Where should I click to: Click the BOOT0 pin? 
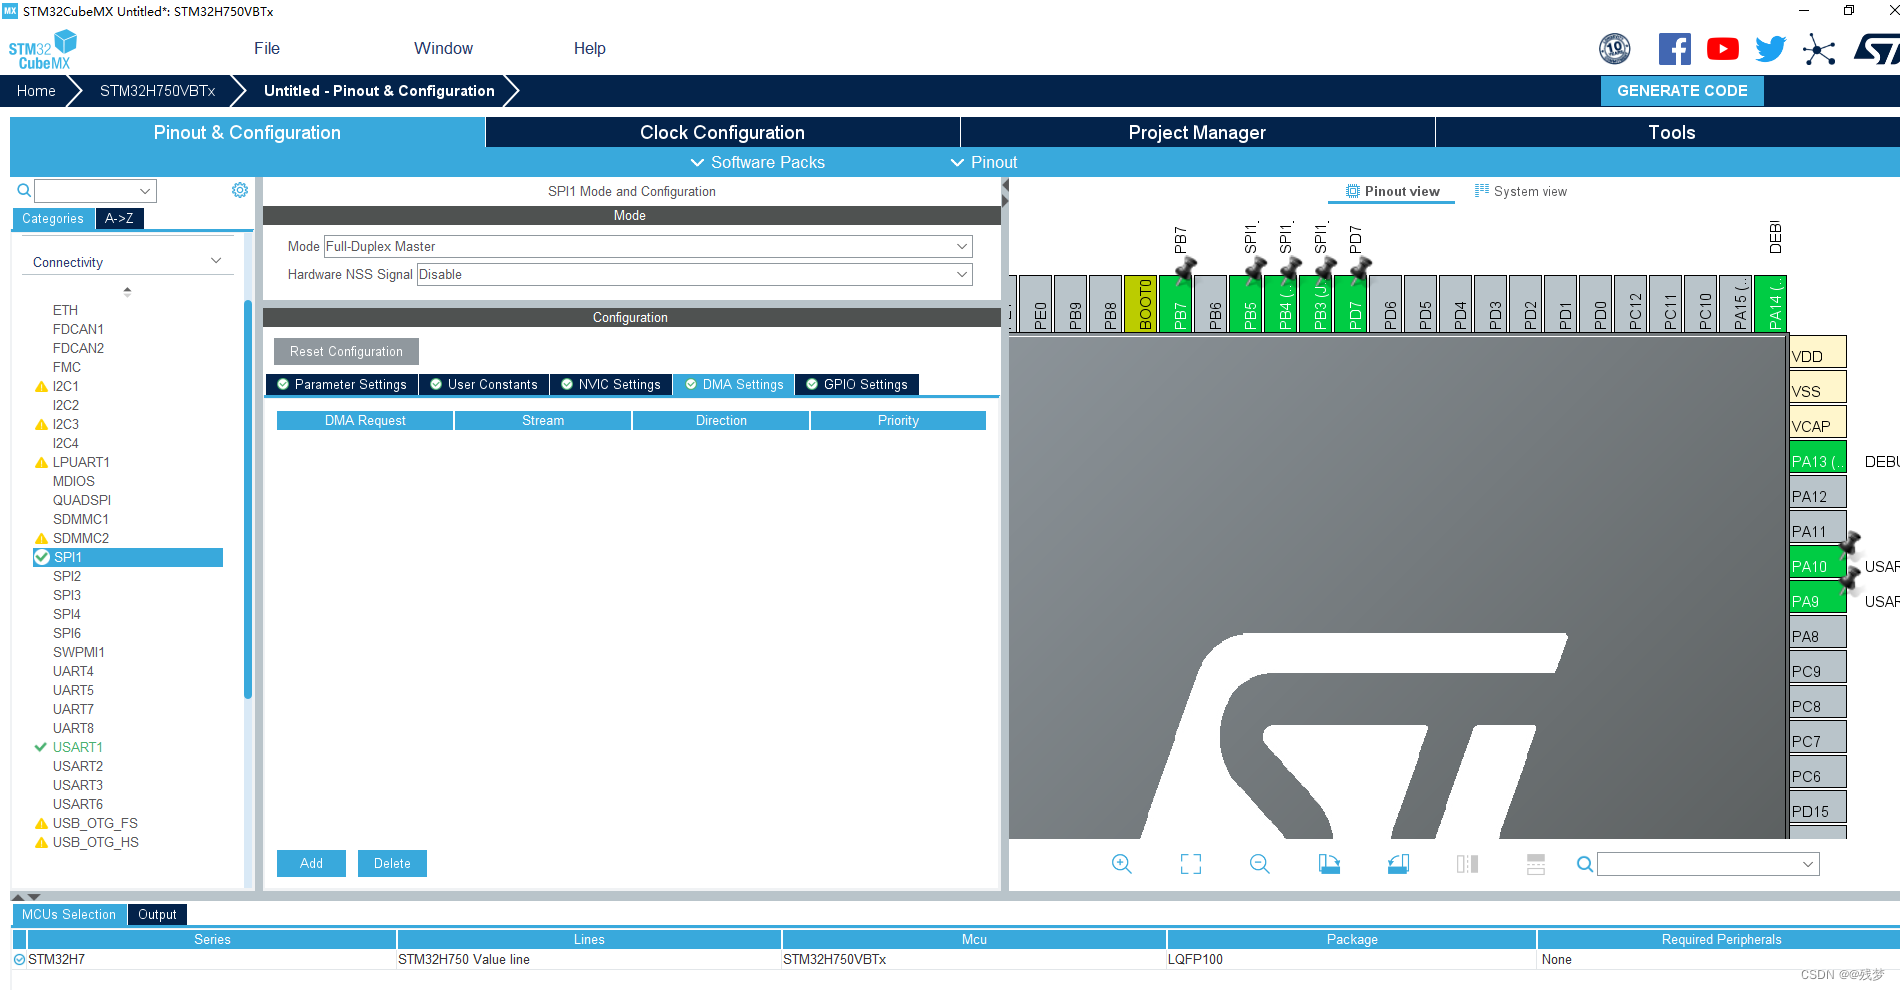[1140, 304]
